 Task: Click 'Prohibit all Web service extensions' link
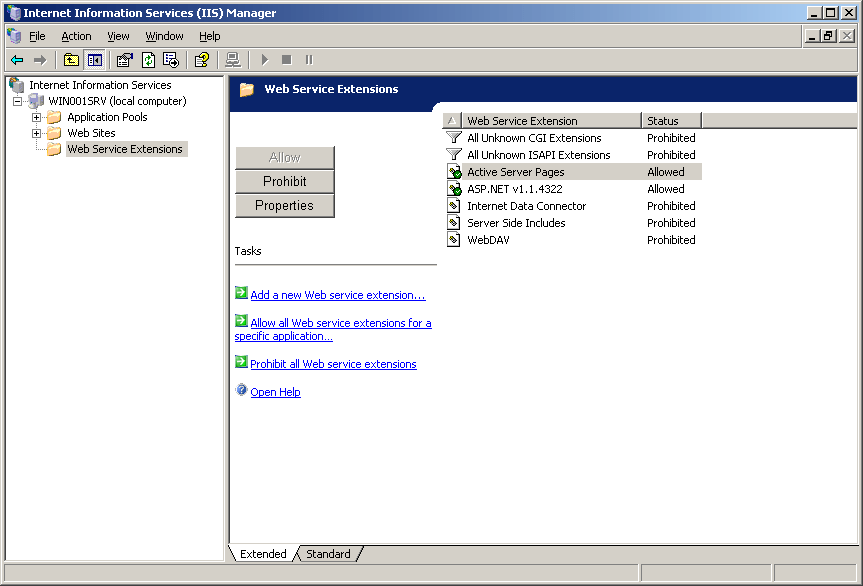[333, 364]
